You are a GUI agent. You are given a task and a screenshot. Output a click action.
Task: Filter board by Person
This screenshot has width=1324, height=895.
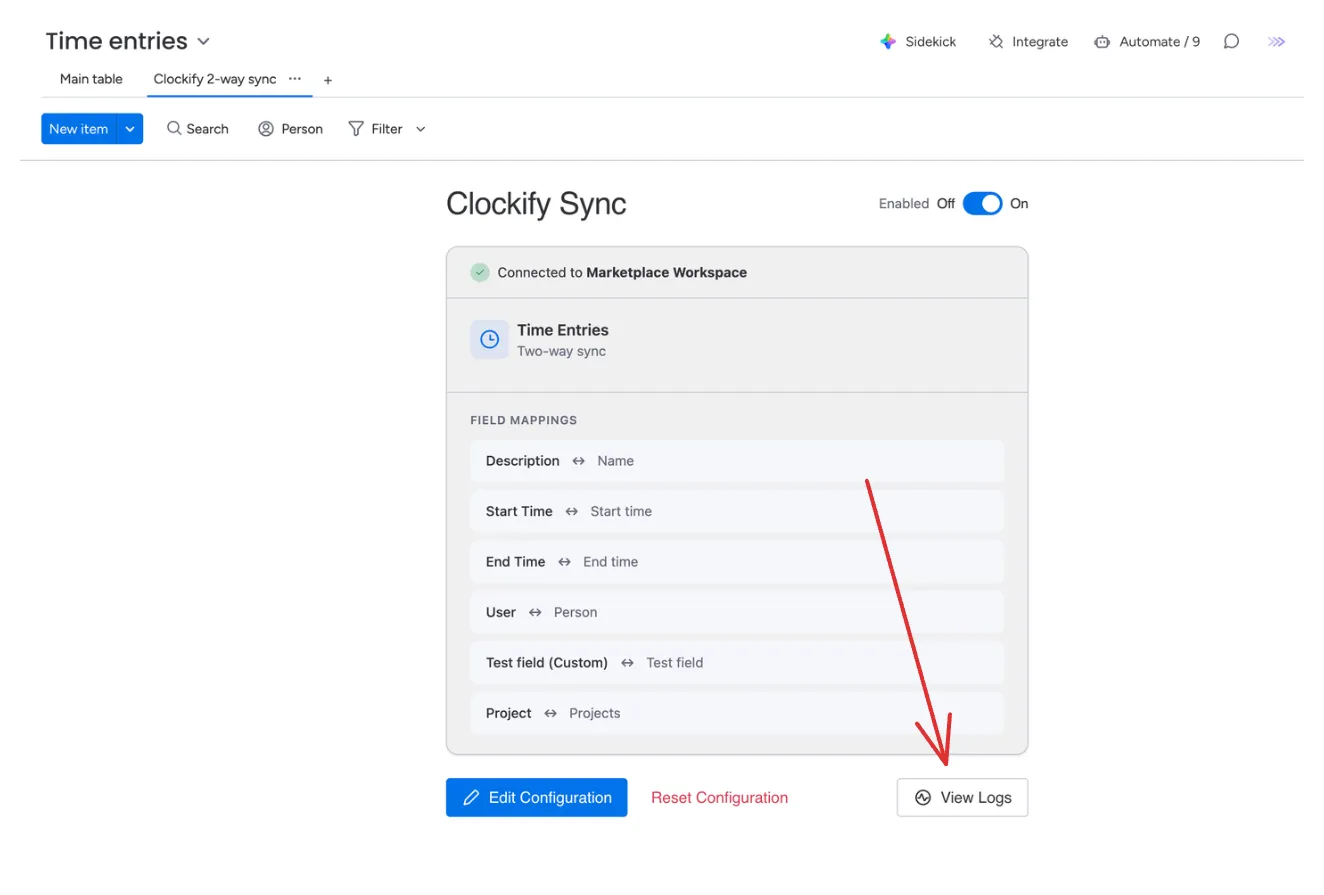[290, 128]
